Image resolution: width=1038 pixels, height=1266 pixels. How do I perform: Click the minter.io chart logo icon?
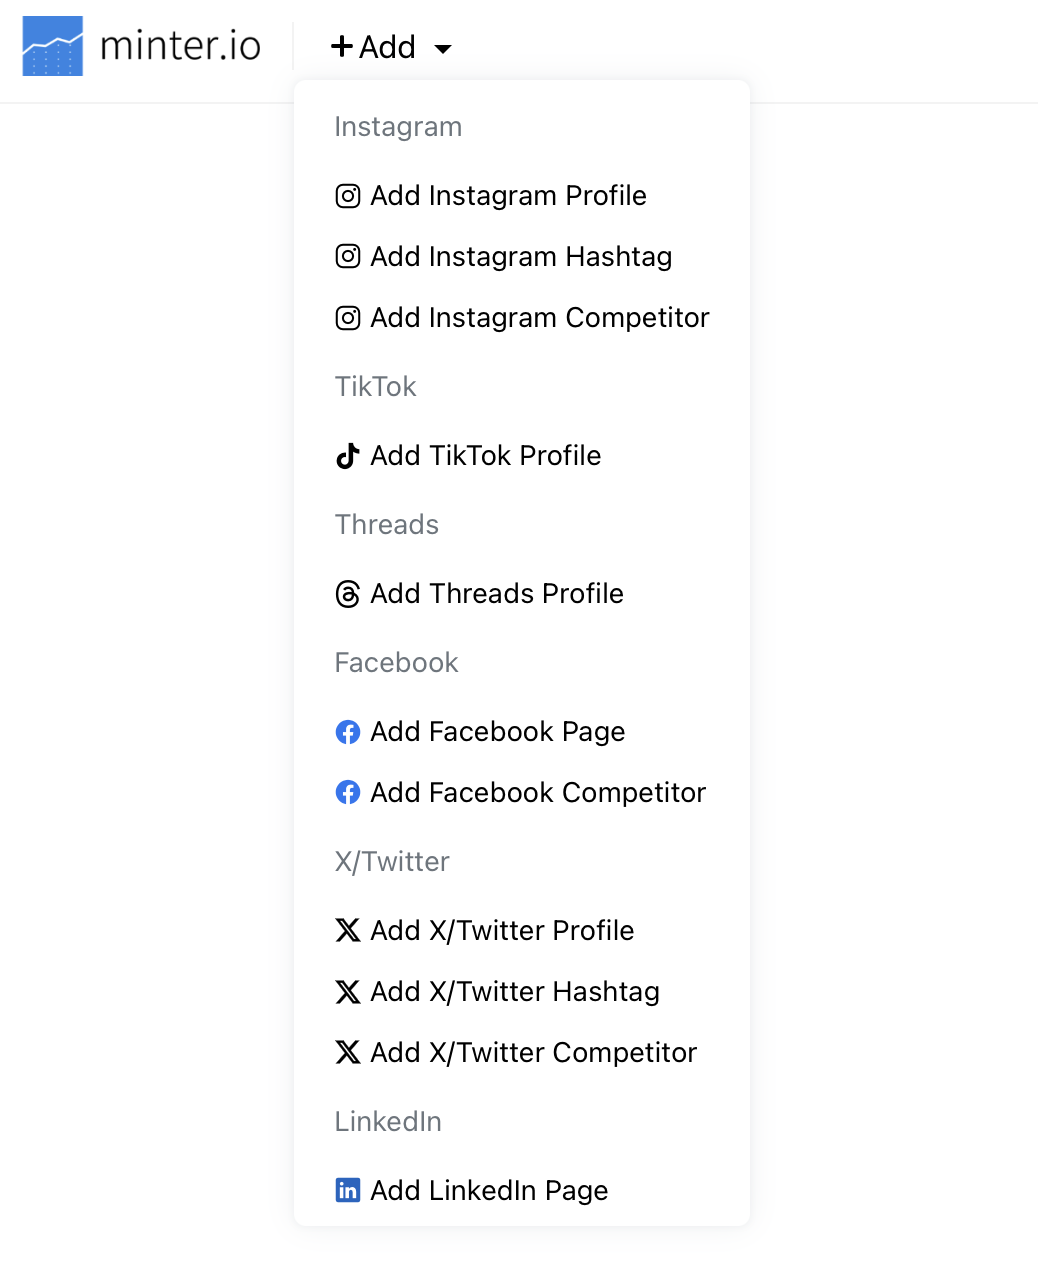(52, 46)
